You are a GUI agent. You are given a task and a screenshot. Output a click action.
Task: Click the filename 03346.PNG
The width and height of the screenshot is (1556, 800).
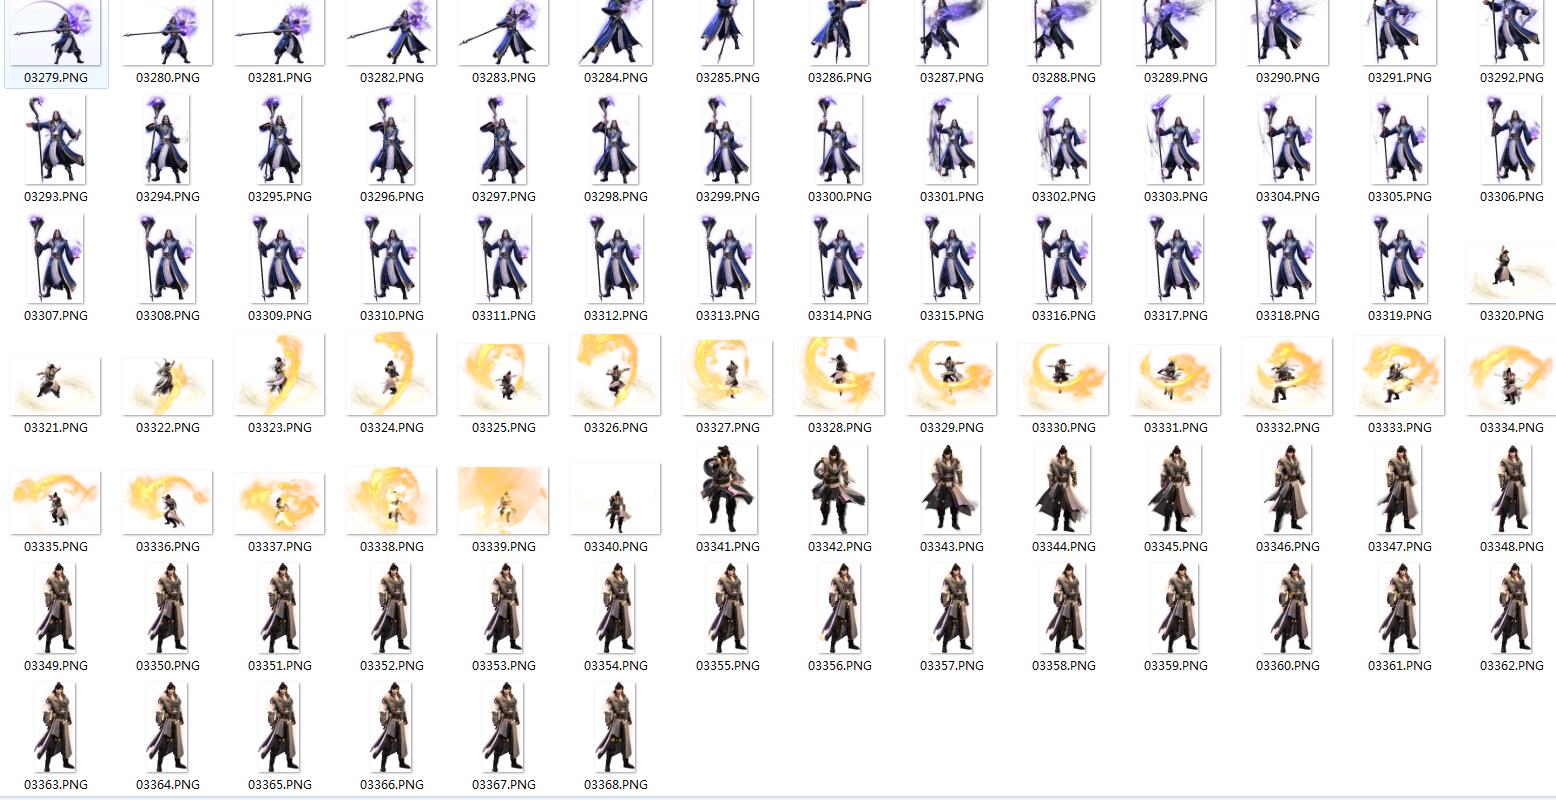[1288, 546]
